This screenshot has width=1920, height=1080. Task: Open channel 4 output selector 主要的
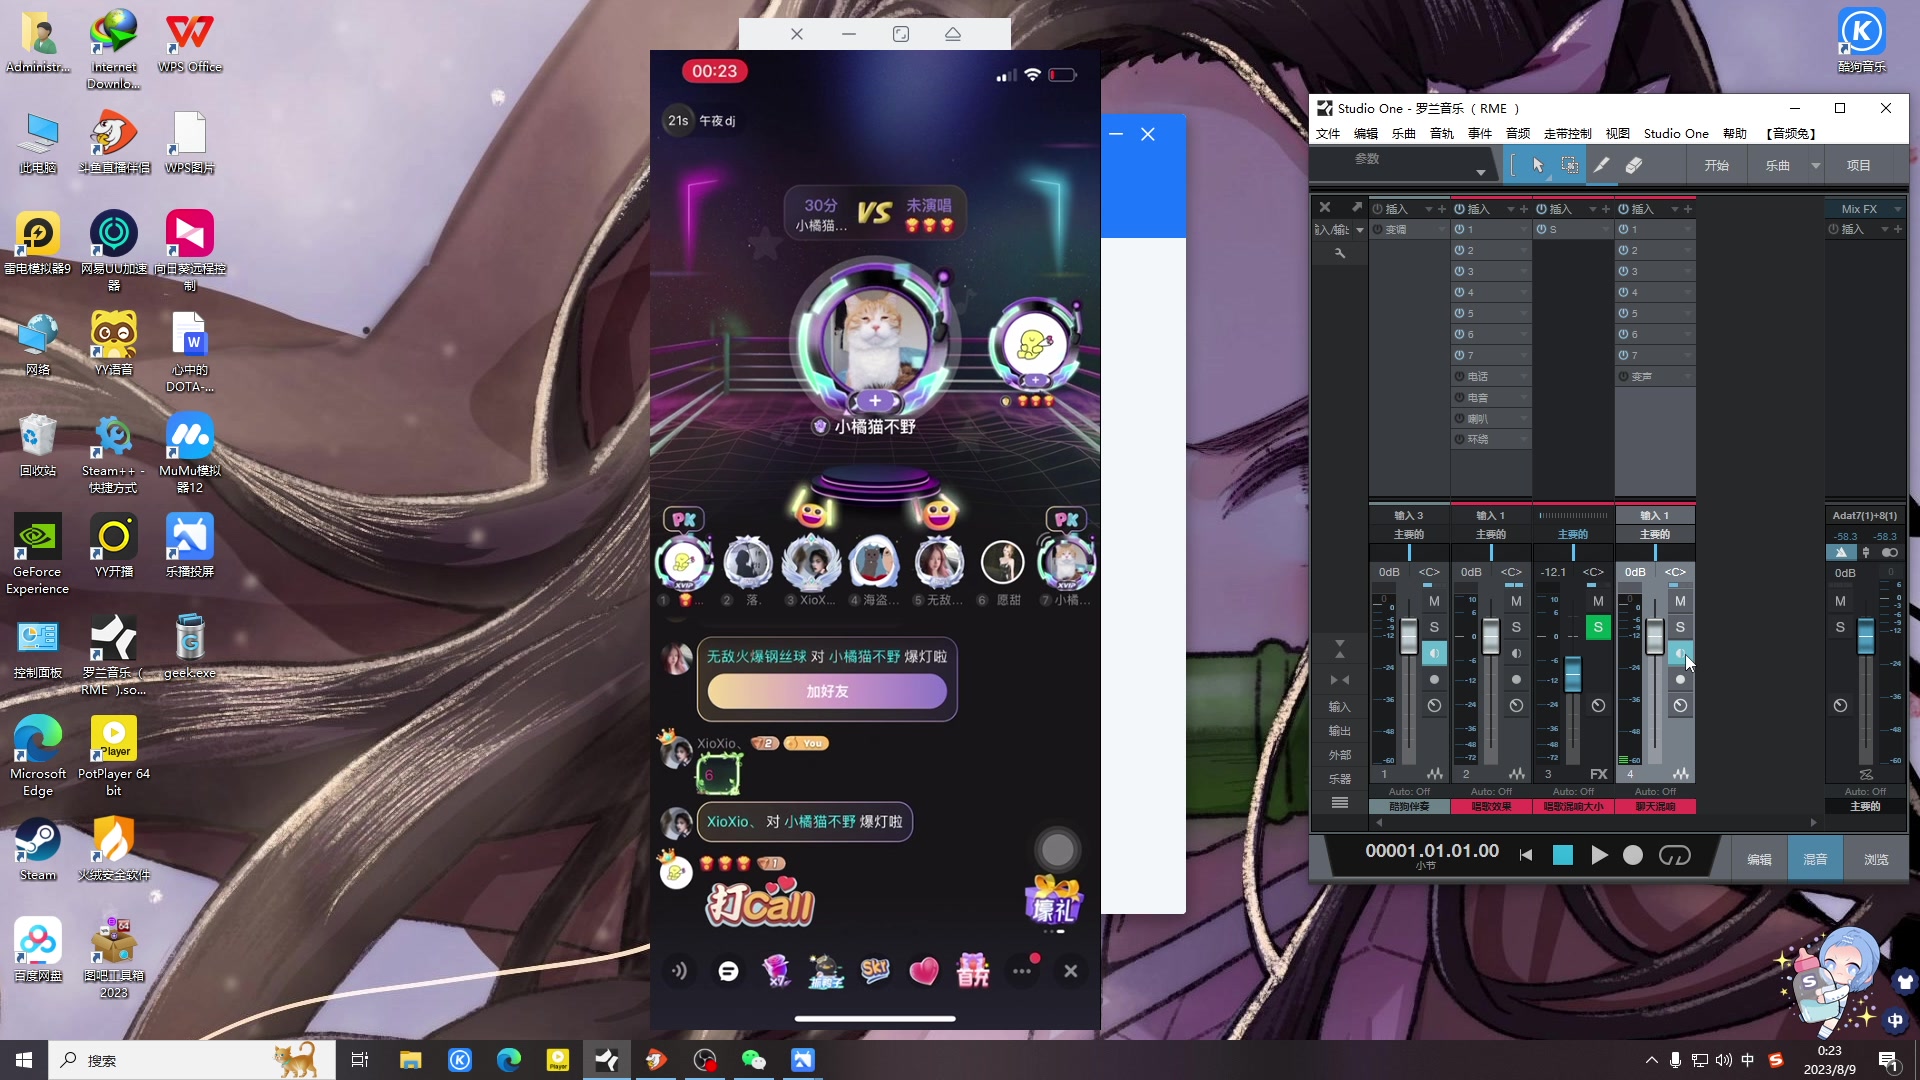tap(1655, 535)
